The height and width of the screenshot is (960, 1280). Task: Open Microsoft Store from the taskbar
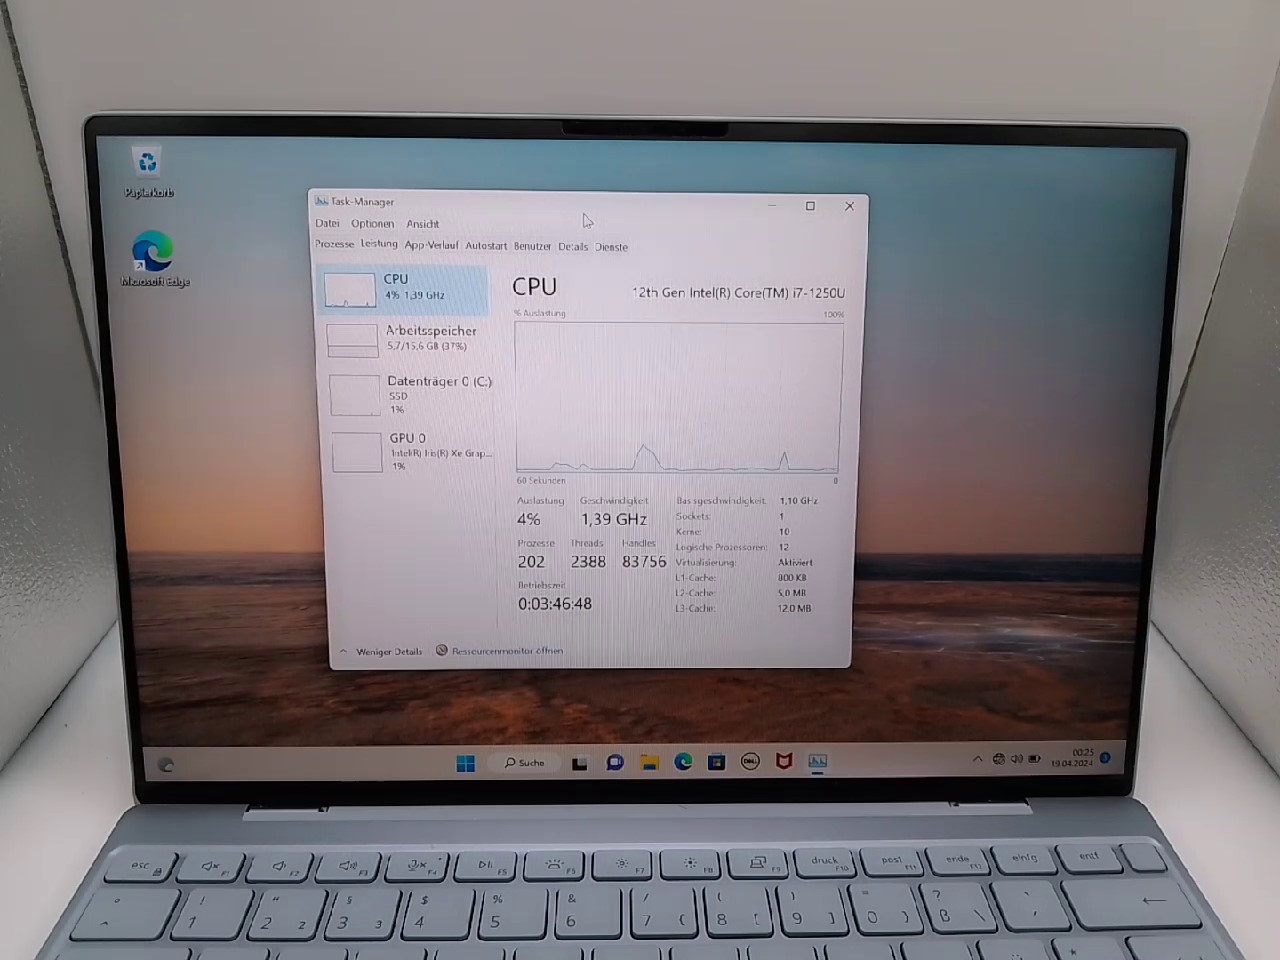(x=717, y=762)
